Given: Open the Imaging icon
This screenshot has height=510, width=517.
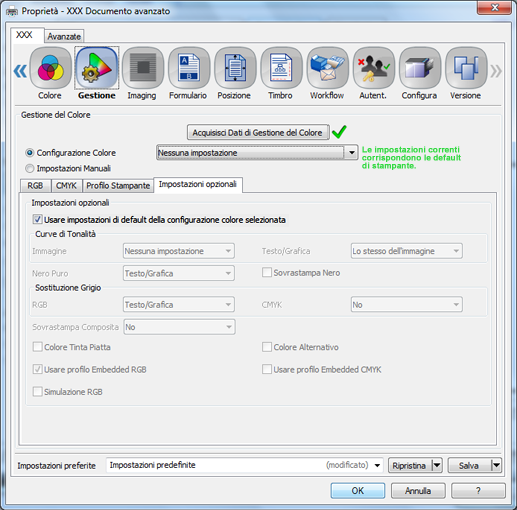Looking at the screenshot, I should pyautogui.click(x=143, y=68).
